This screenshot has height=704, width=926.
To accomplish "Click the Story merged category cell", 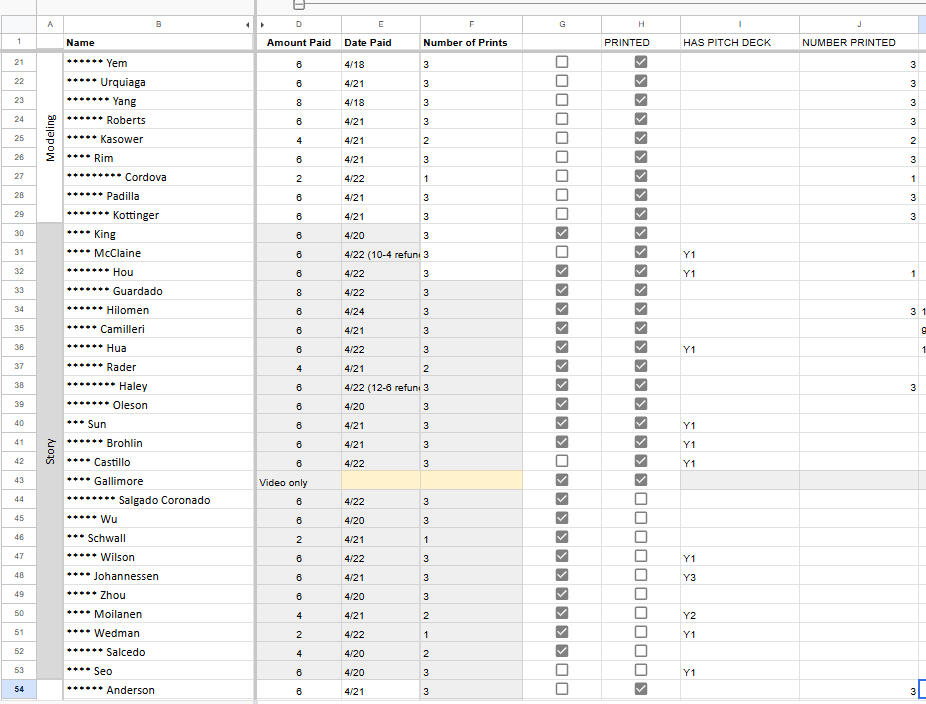I will [50, 452].
